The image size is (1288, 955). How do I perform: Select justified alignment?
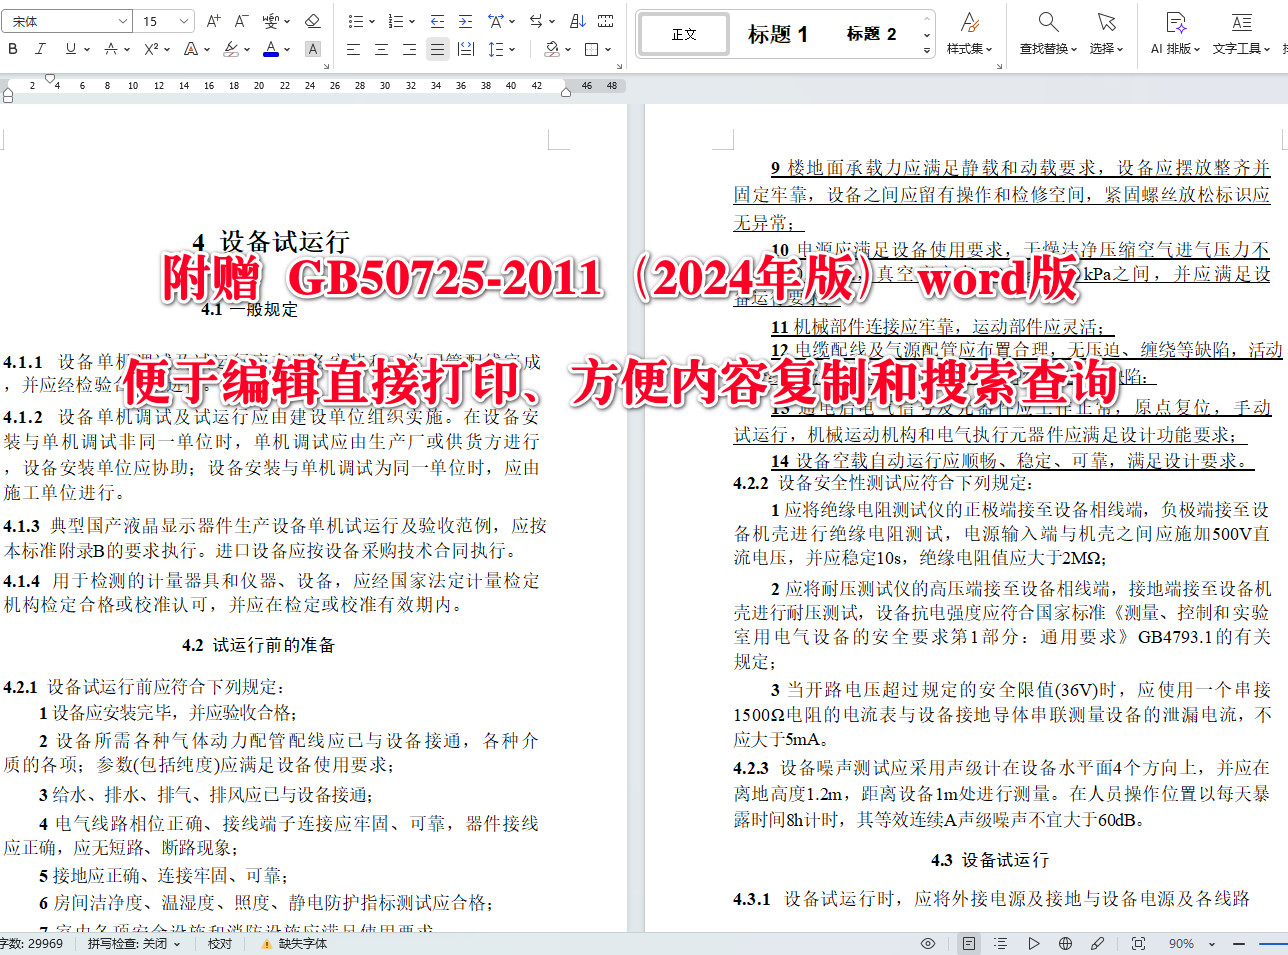438,49
